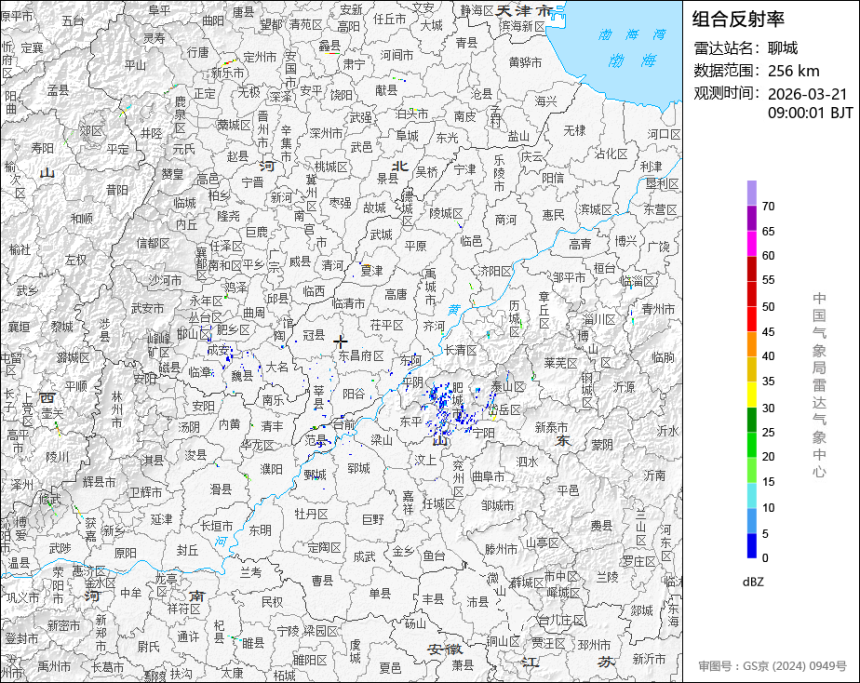This screenshot has height=683, width=860.
Task: Click the 安徽 province label
Action: pyautogui.click(x=445, y=650)
